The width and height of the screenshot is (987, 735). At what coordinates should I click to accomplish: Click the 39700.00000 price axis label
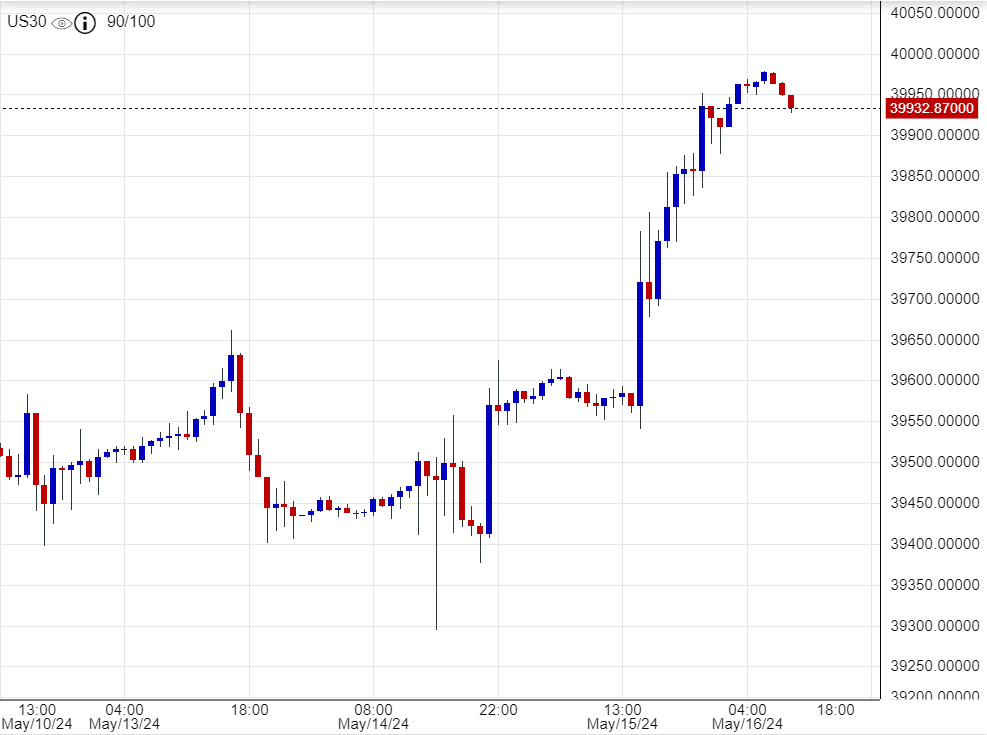click(x=934, y=298)
